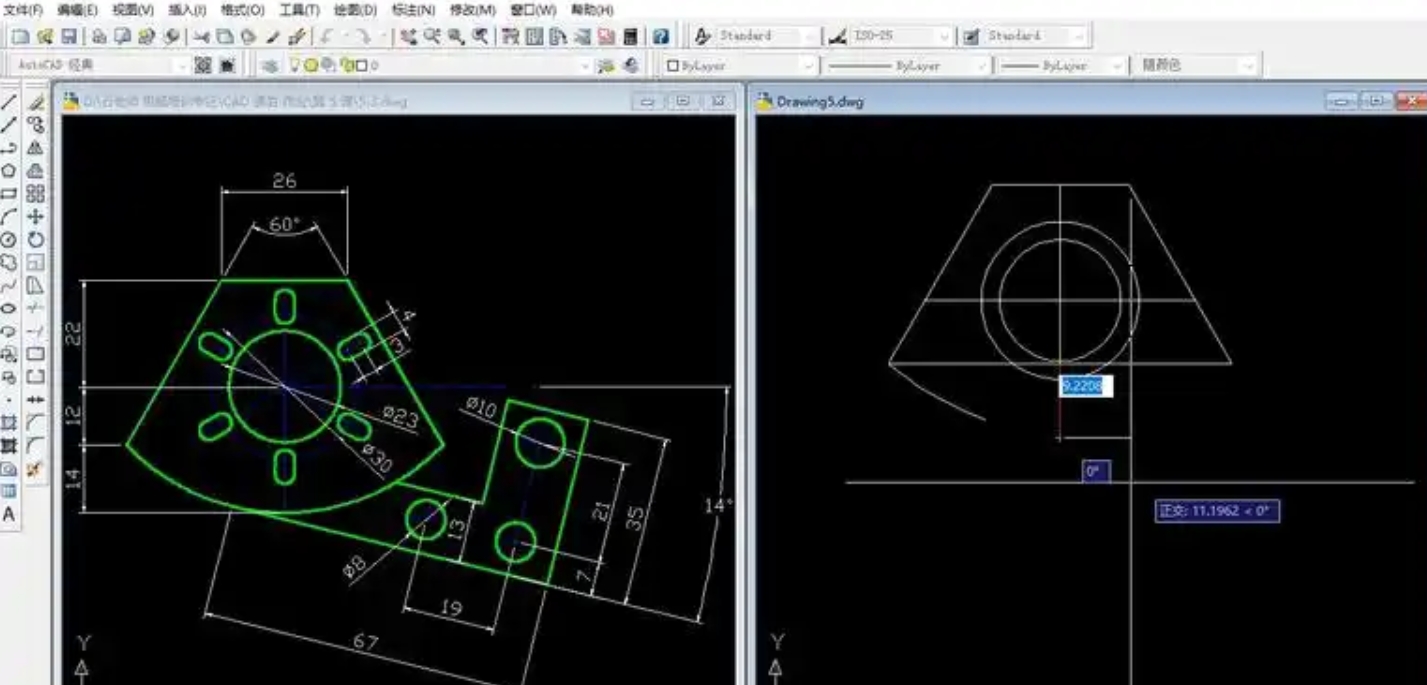The image size is (1427, 685).
Task: Open the Help question mark icon
Action: 660,37
